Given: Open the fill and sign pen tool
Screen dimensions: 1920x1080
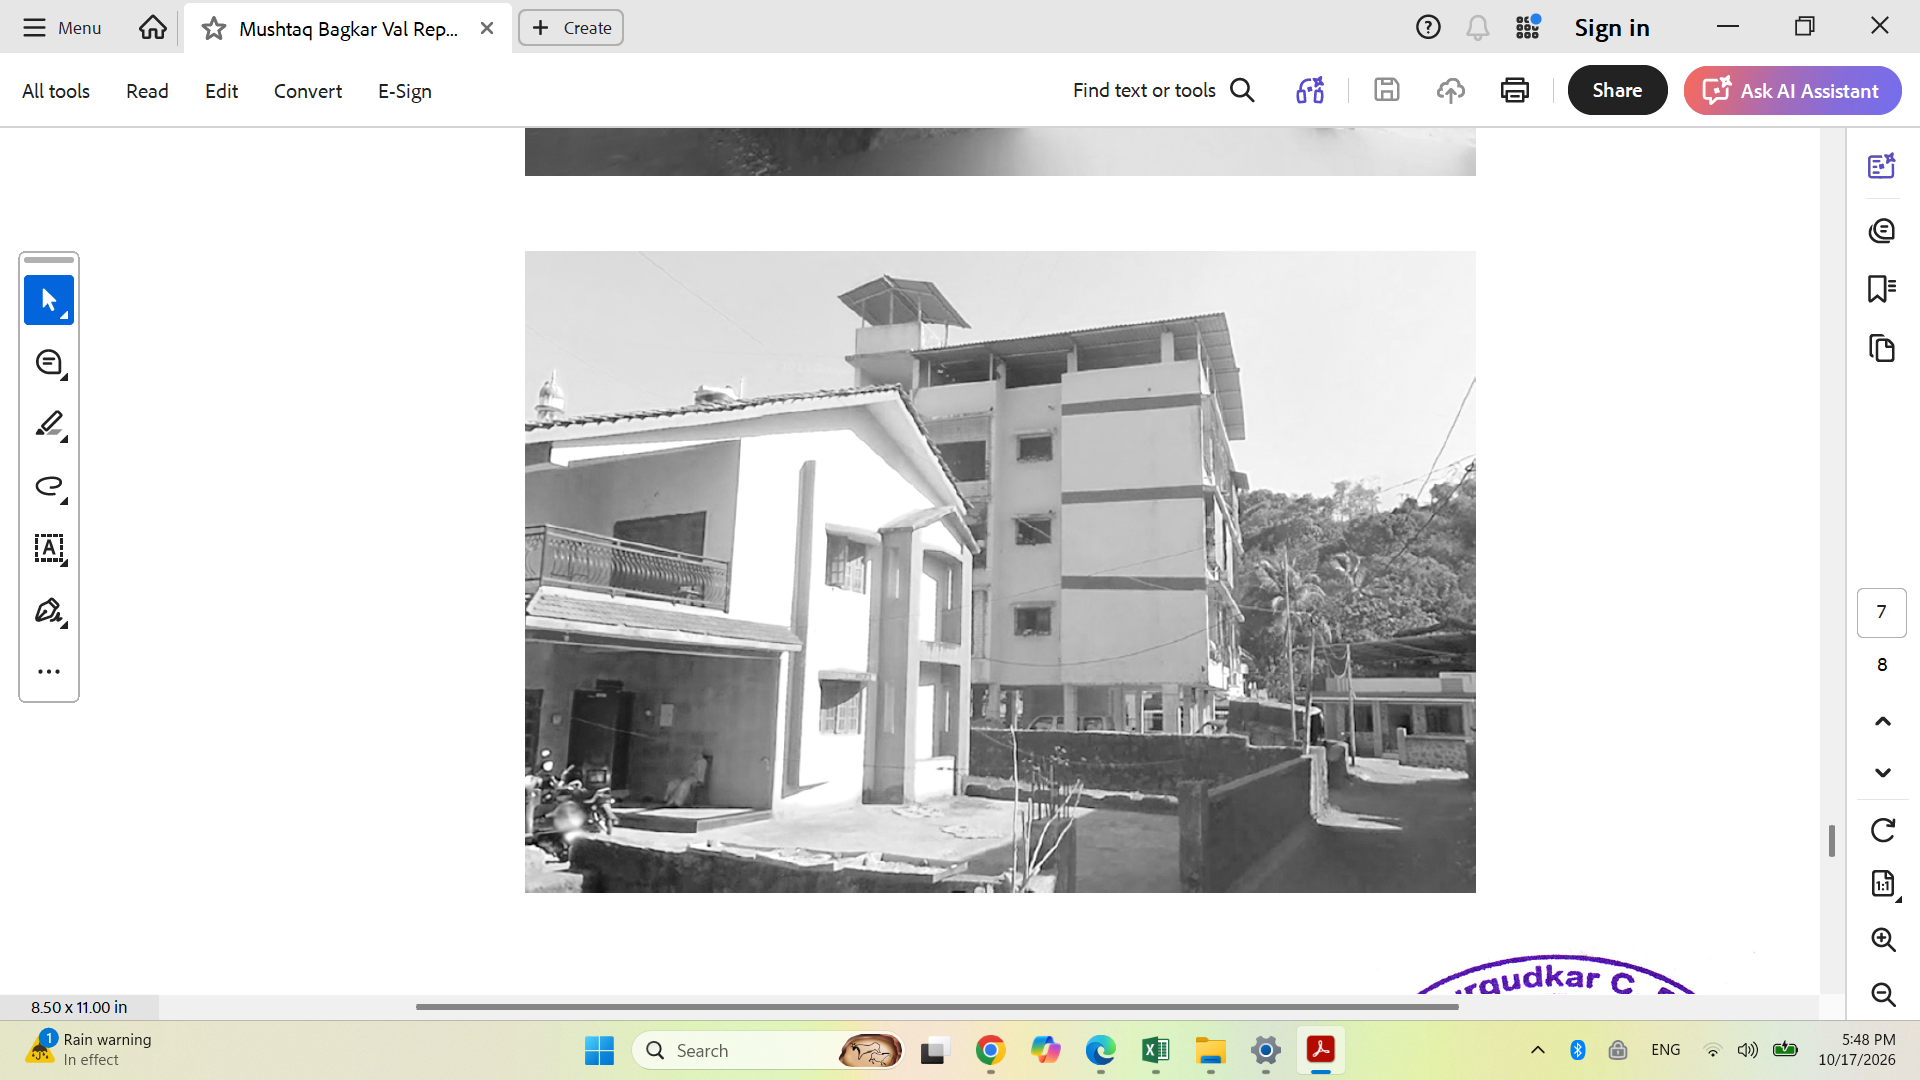Looking at the screenshot, I should click(x=49, y=610).
